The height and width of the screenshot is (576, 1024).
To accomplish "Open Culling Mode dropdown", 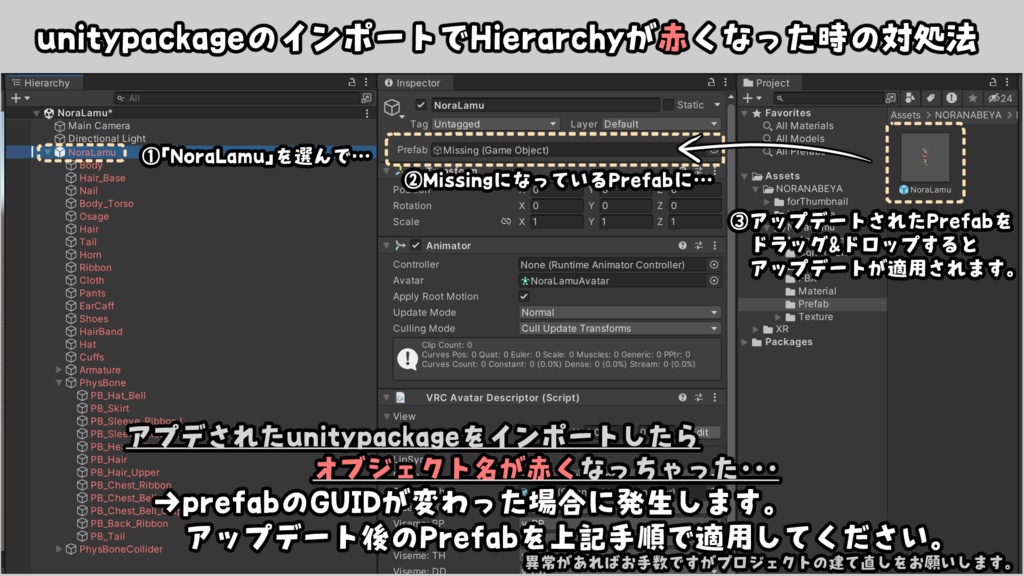I will [619, 328].
